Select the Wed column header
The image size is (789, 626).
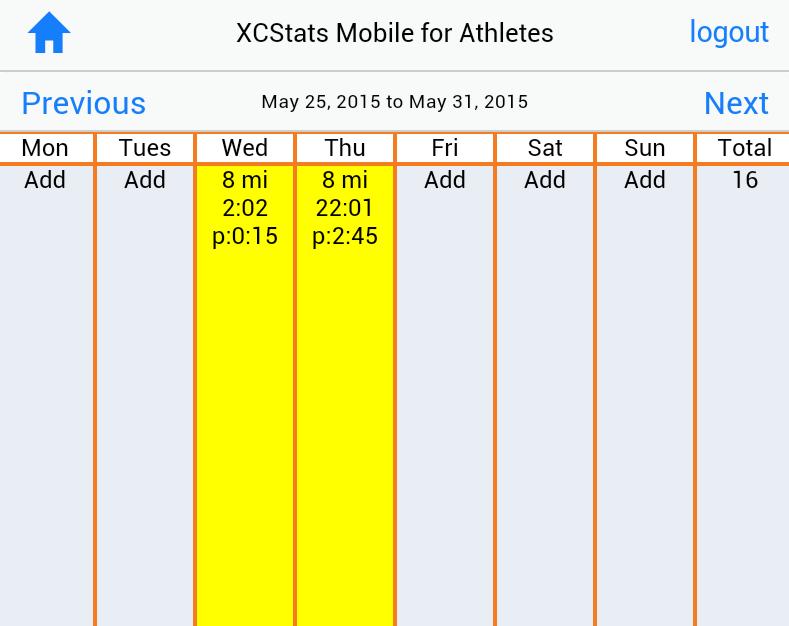tap(245, 148)
